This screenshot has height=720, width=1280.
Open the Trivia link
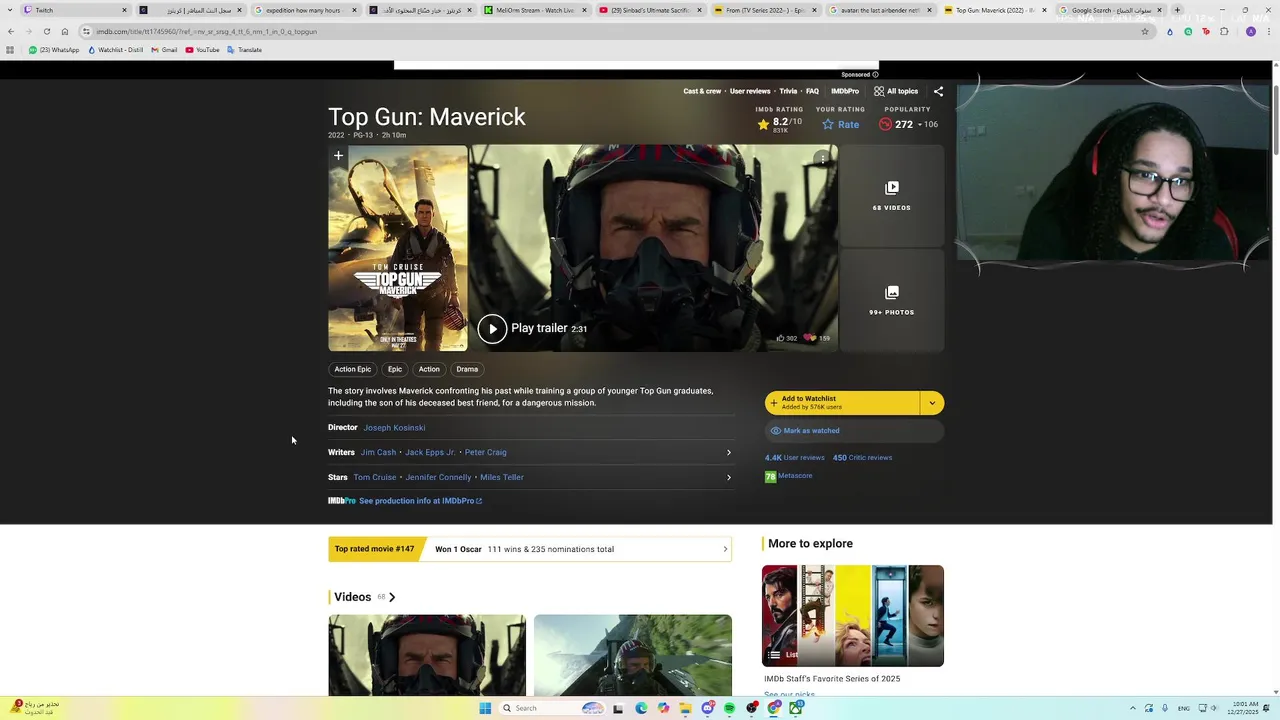coord(788,91)
